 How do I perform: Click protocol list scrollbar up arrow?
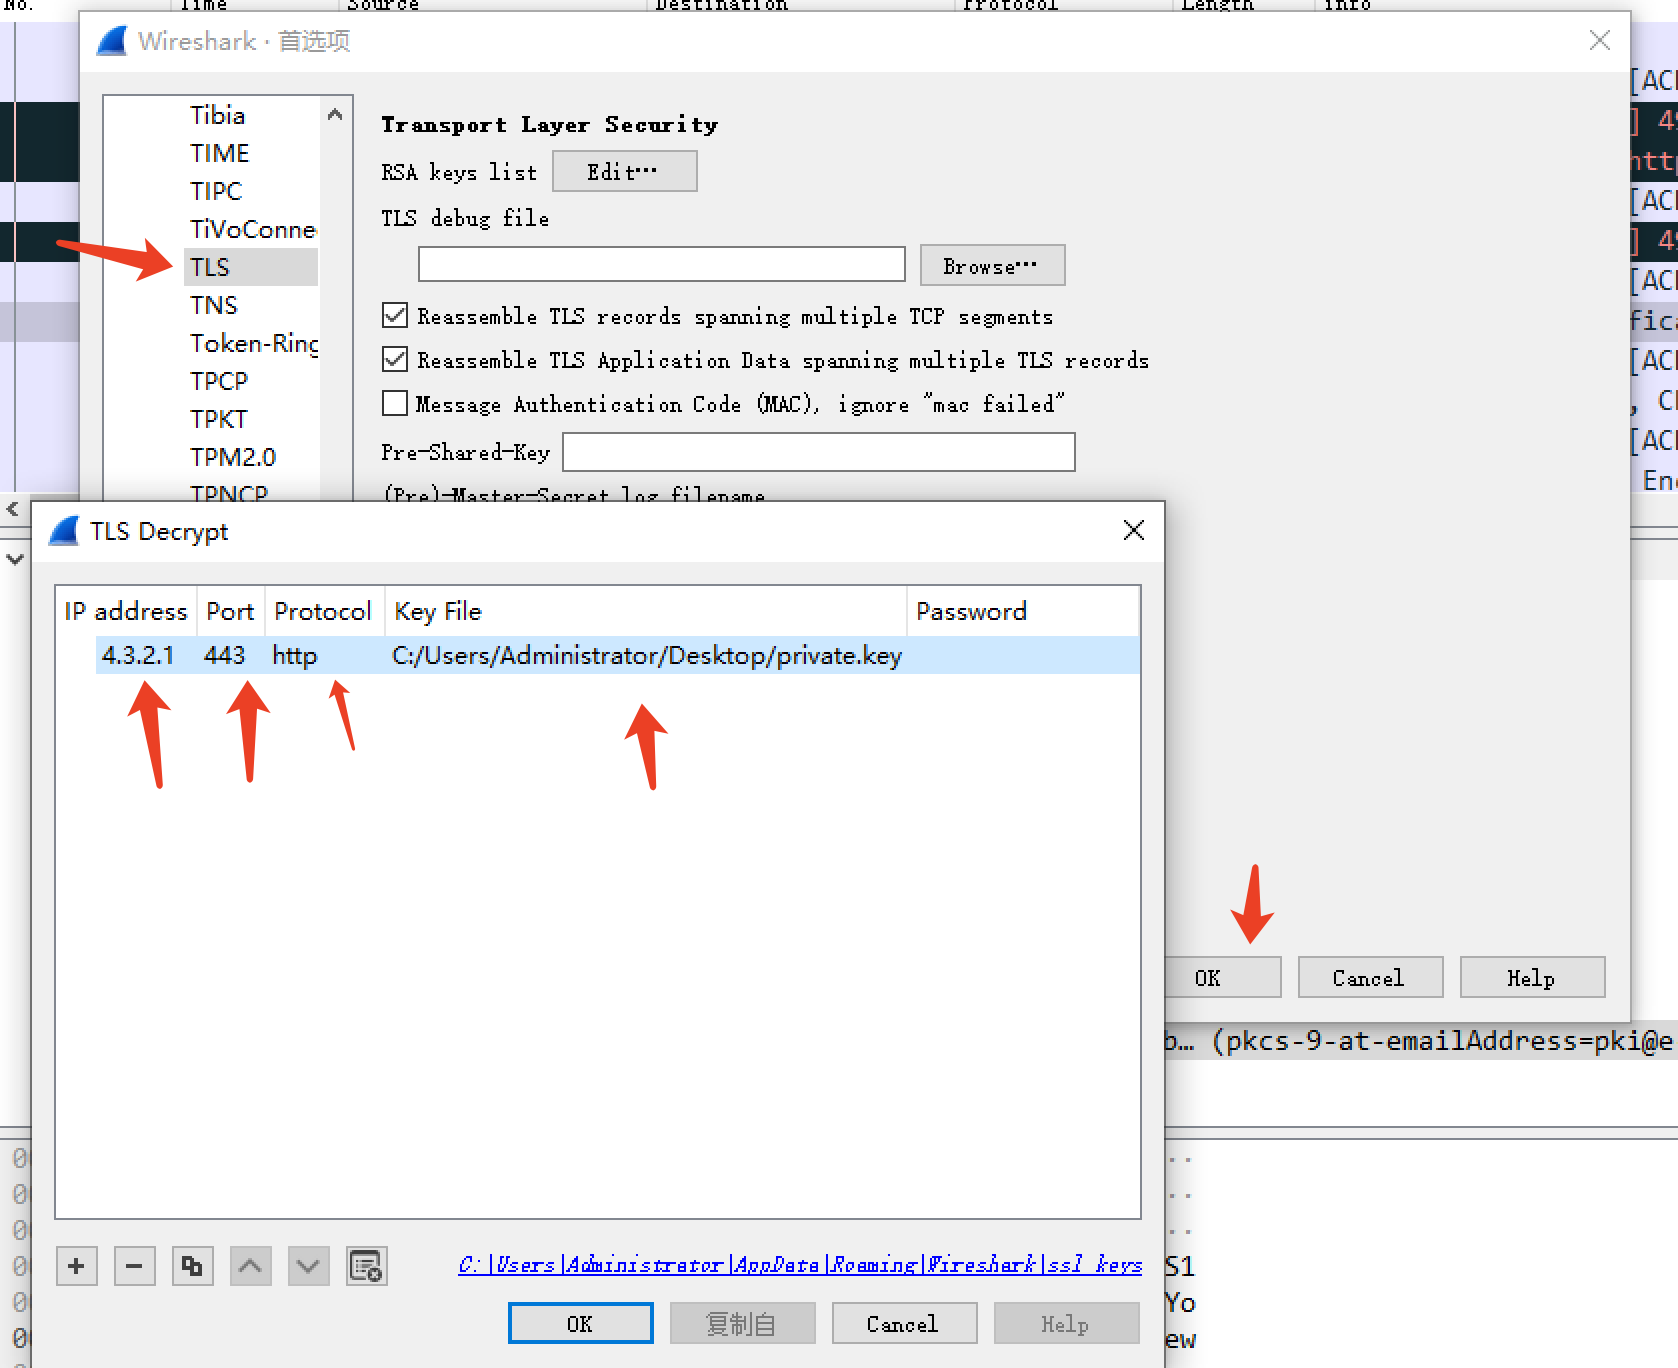[x=335, y=113]
